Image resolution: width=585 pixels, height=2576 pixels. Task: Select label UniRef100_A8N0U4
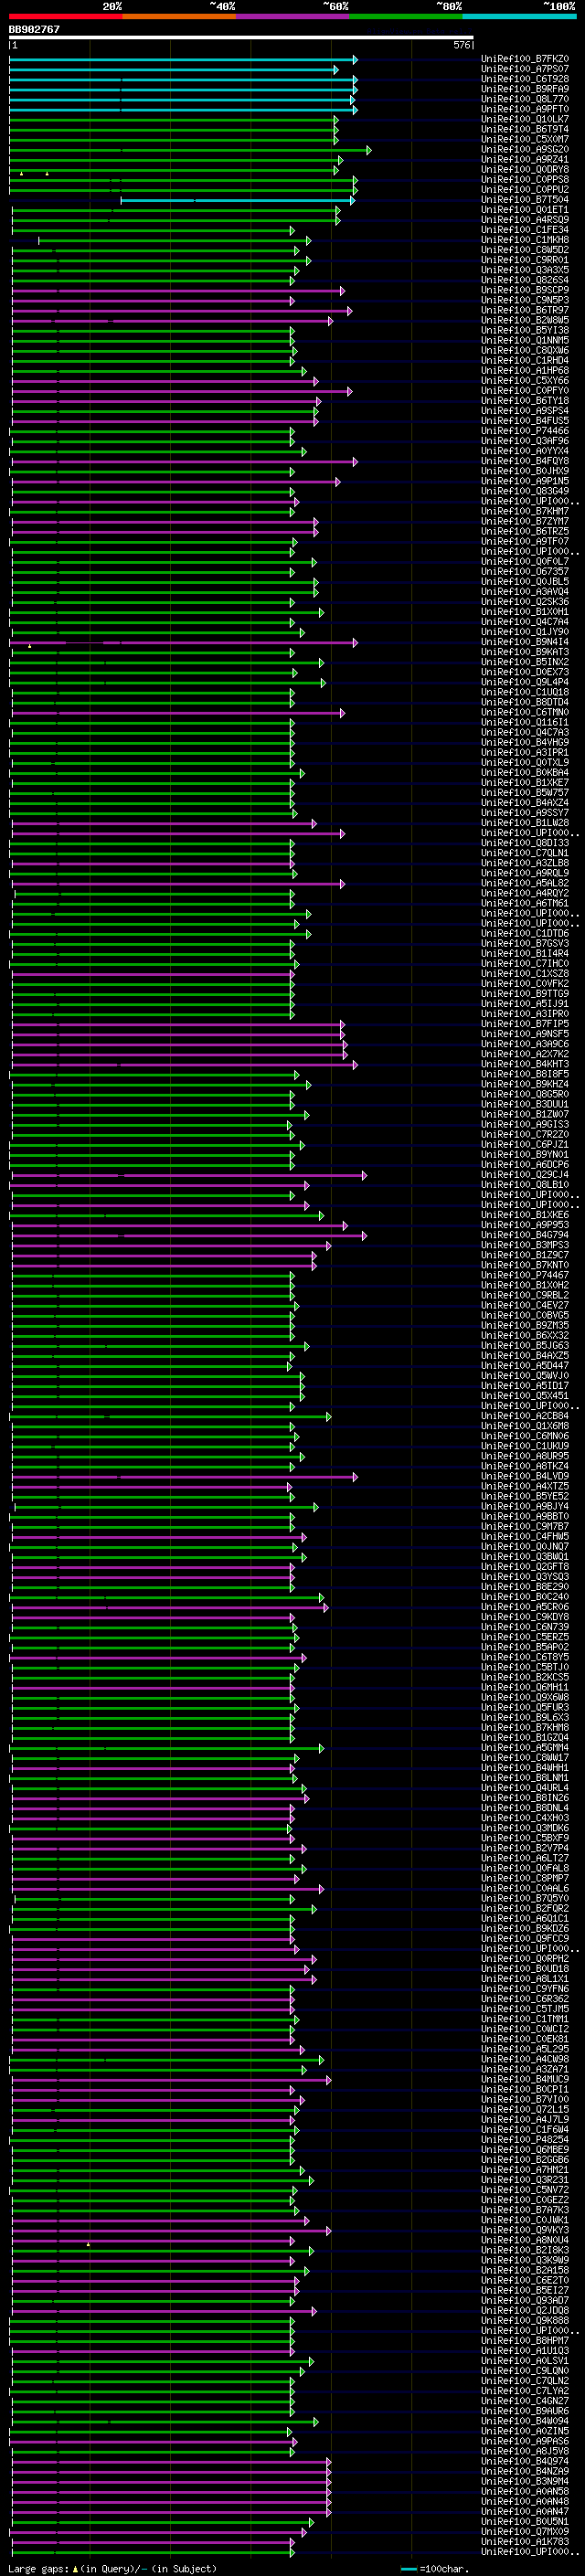(525, 2240)
